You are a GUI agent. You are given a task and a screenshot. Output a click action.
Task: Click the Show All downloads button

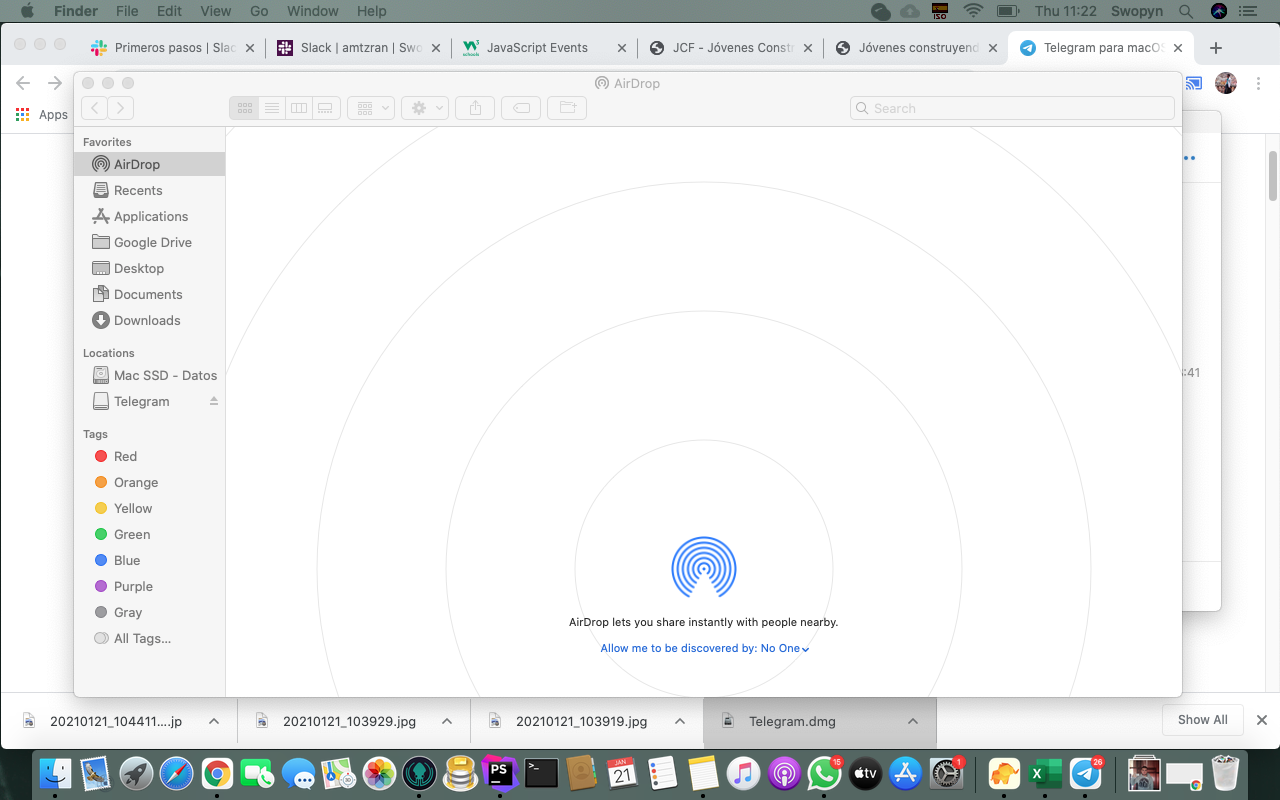click(x=1202, y=720)
